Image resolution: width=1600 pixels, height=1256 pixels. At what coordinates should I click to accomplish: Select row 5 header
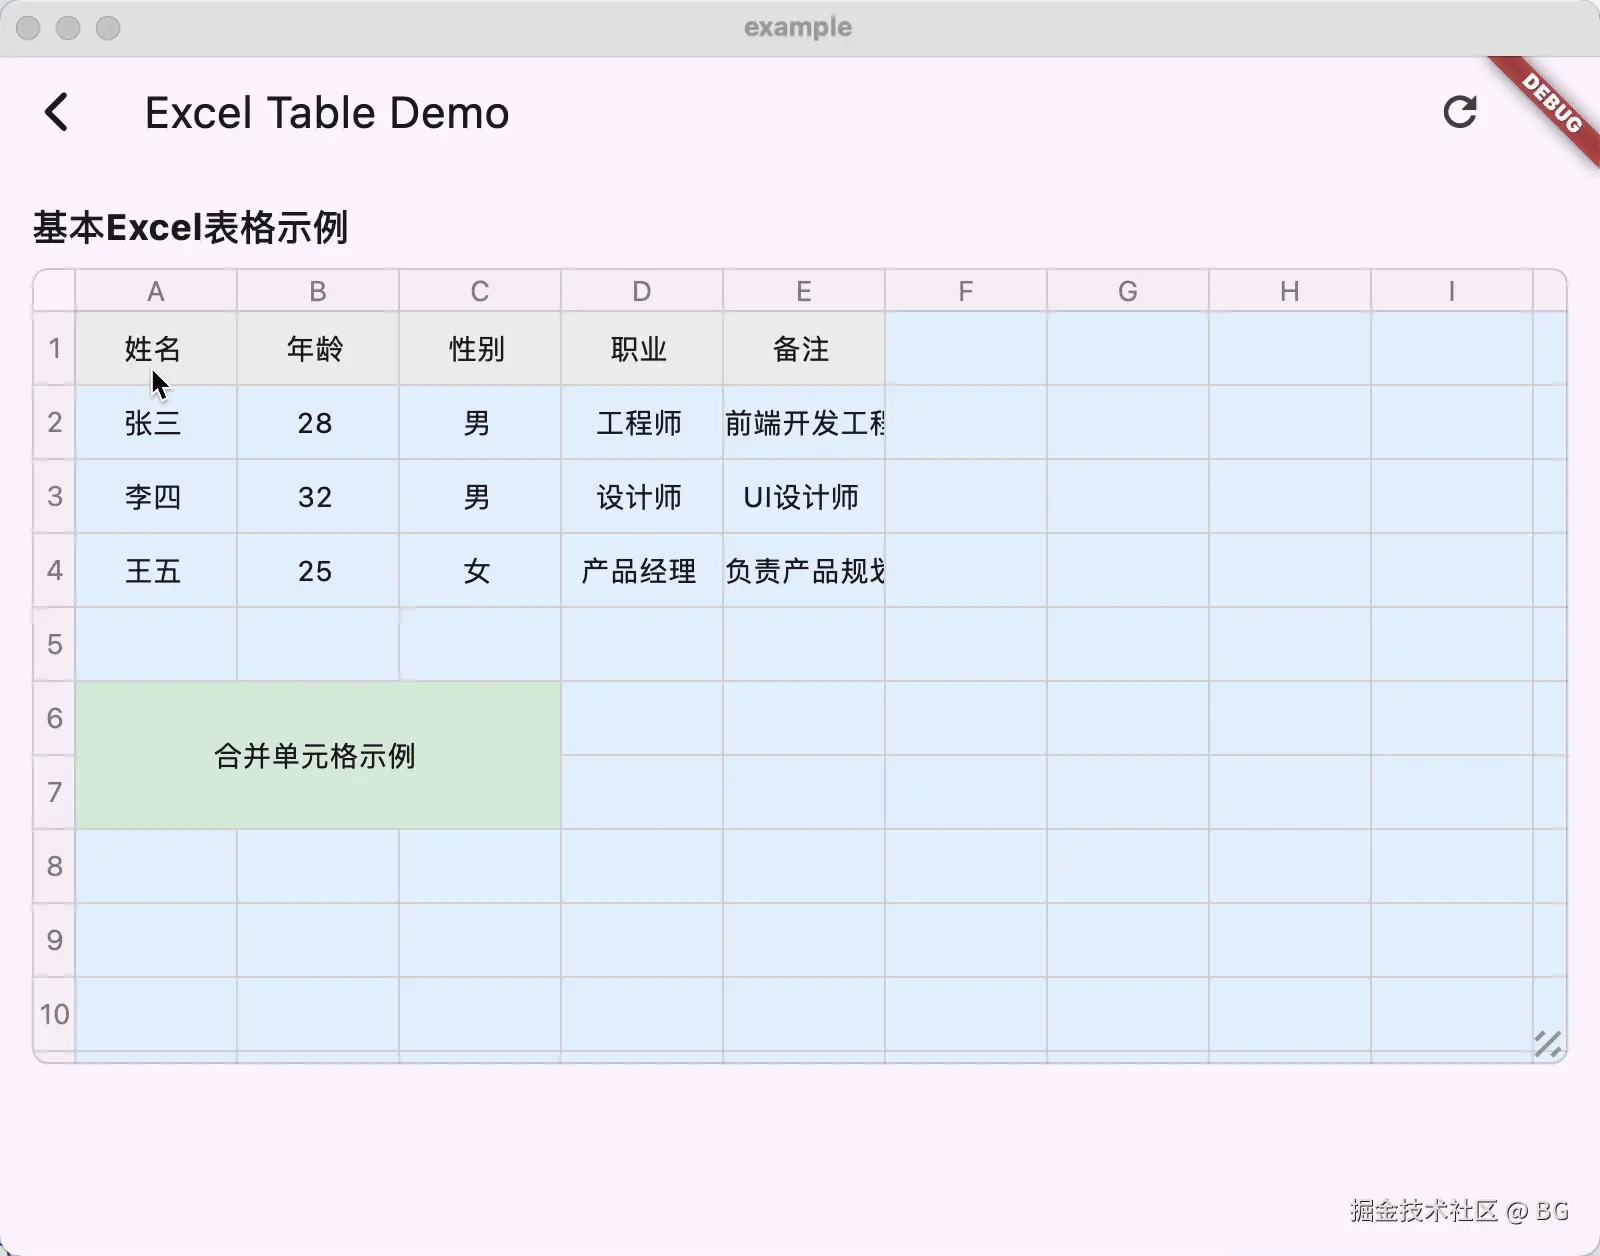pos(55,644)
